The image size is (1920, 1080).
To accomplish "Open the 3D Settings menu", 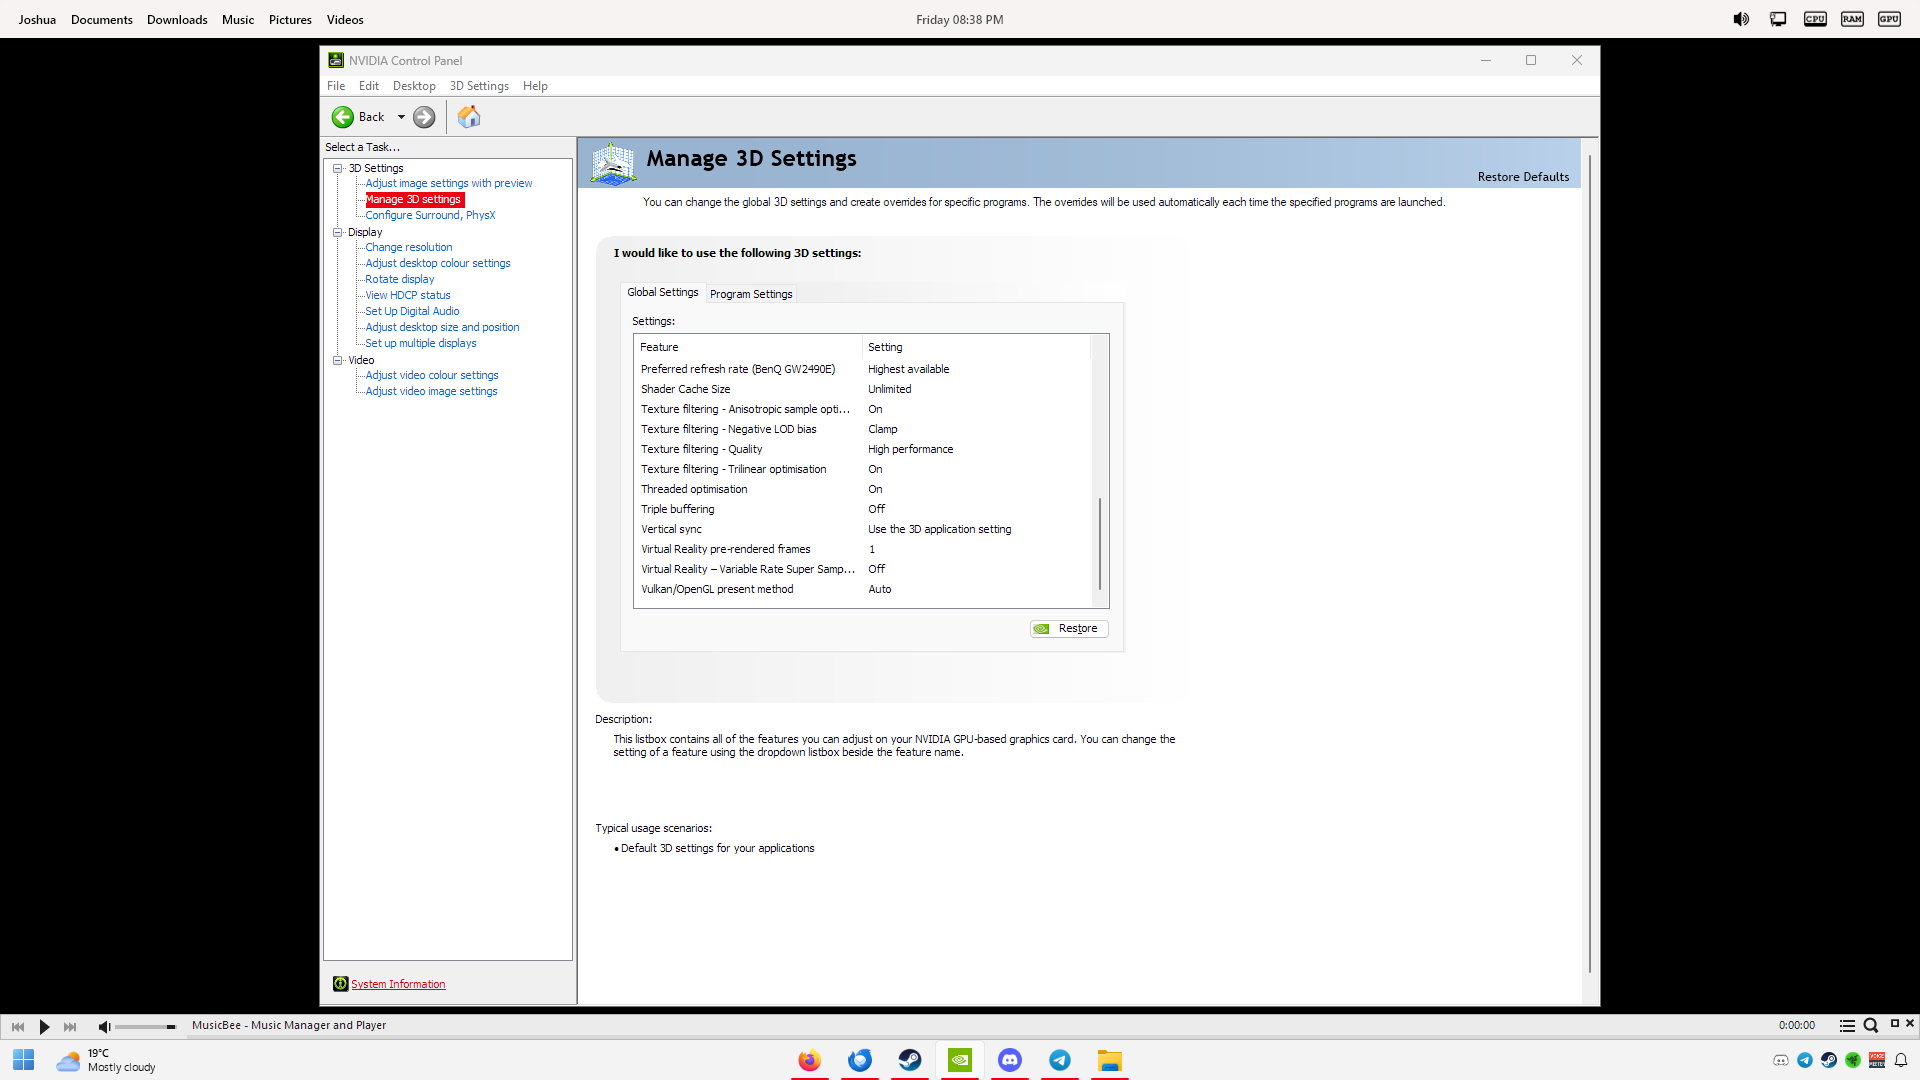I will 479,86.
